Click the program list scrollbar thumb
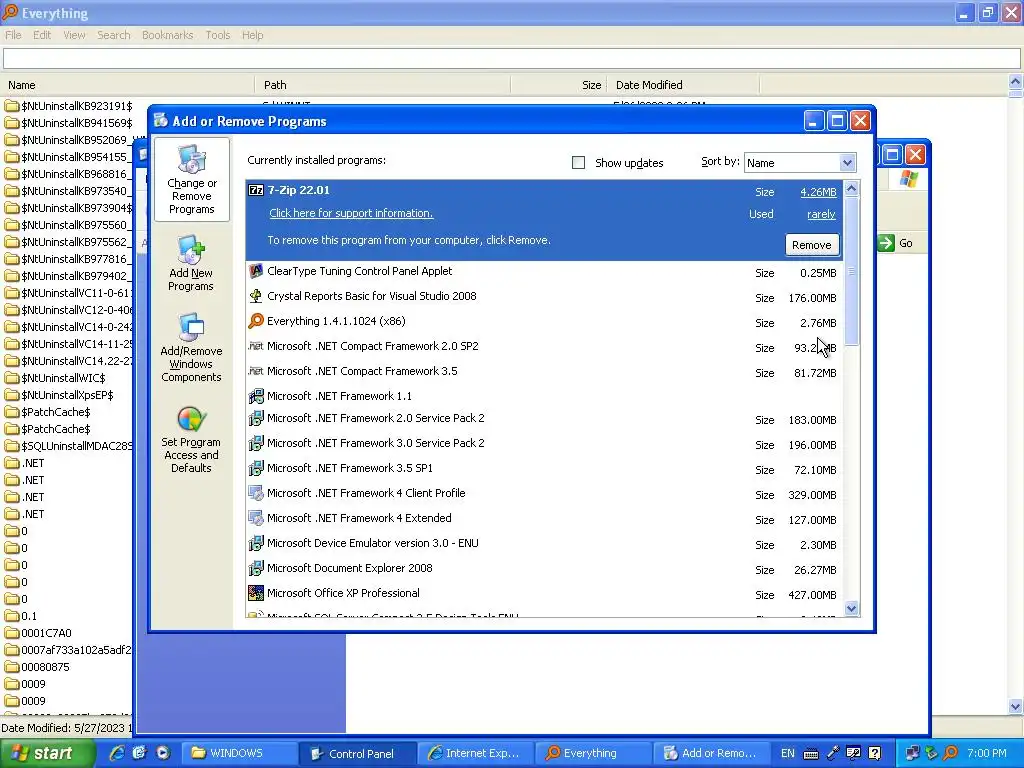Screen dimensions: 1024x768 click(x=851, y=271)
